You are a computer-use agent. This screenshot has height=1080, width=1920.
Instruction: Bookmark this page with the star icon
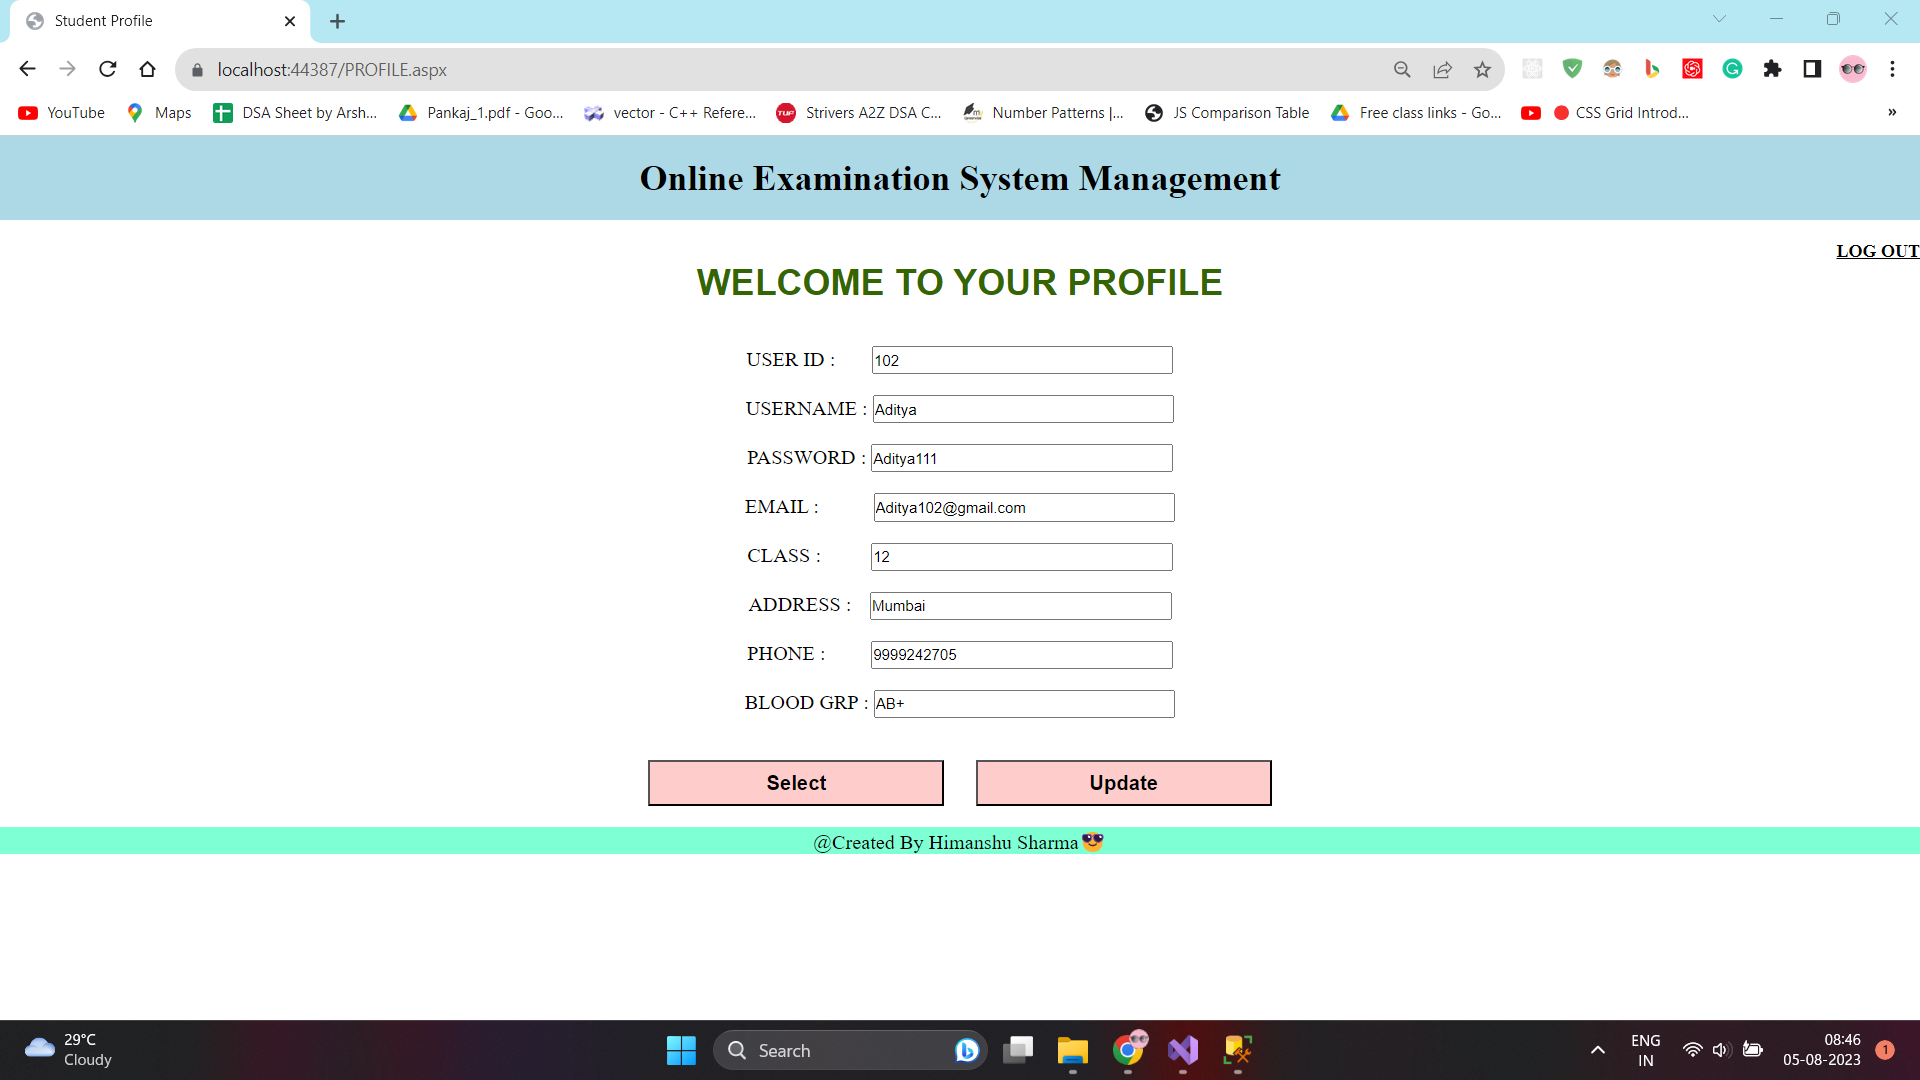(x=1483, y=69)
